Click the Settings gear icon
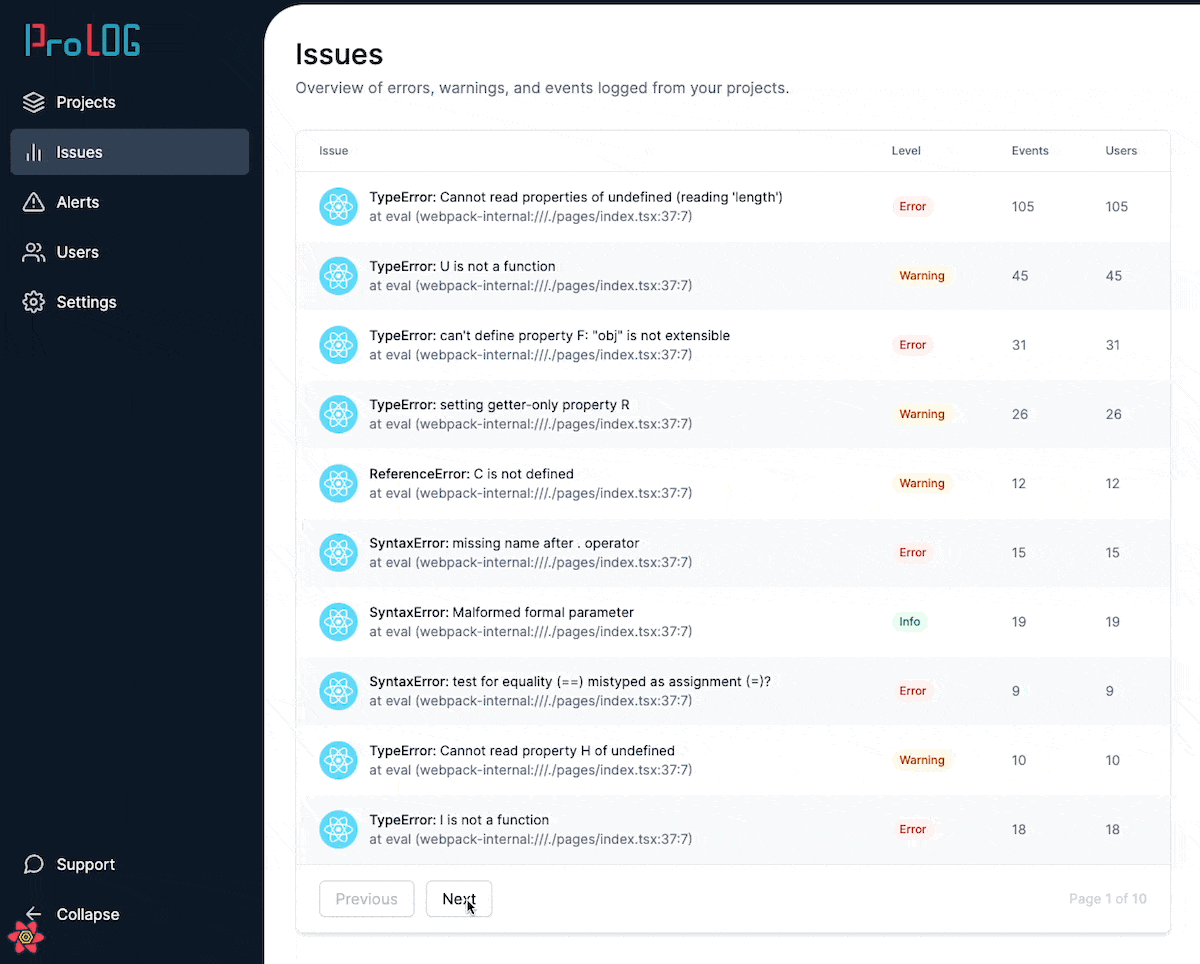The image size is (1200, 964). (34, 302)
